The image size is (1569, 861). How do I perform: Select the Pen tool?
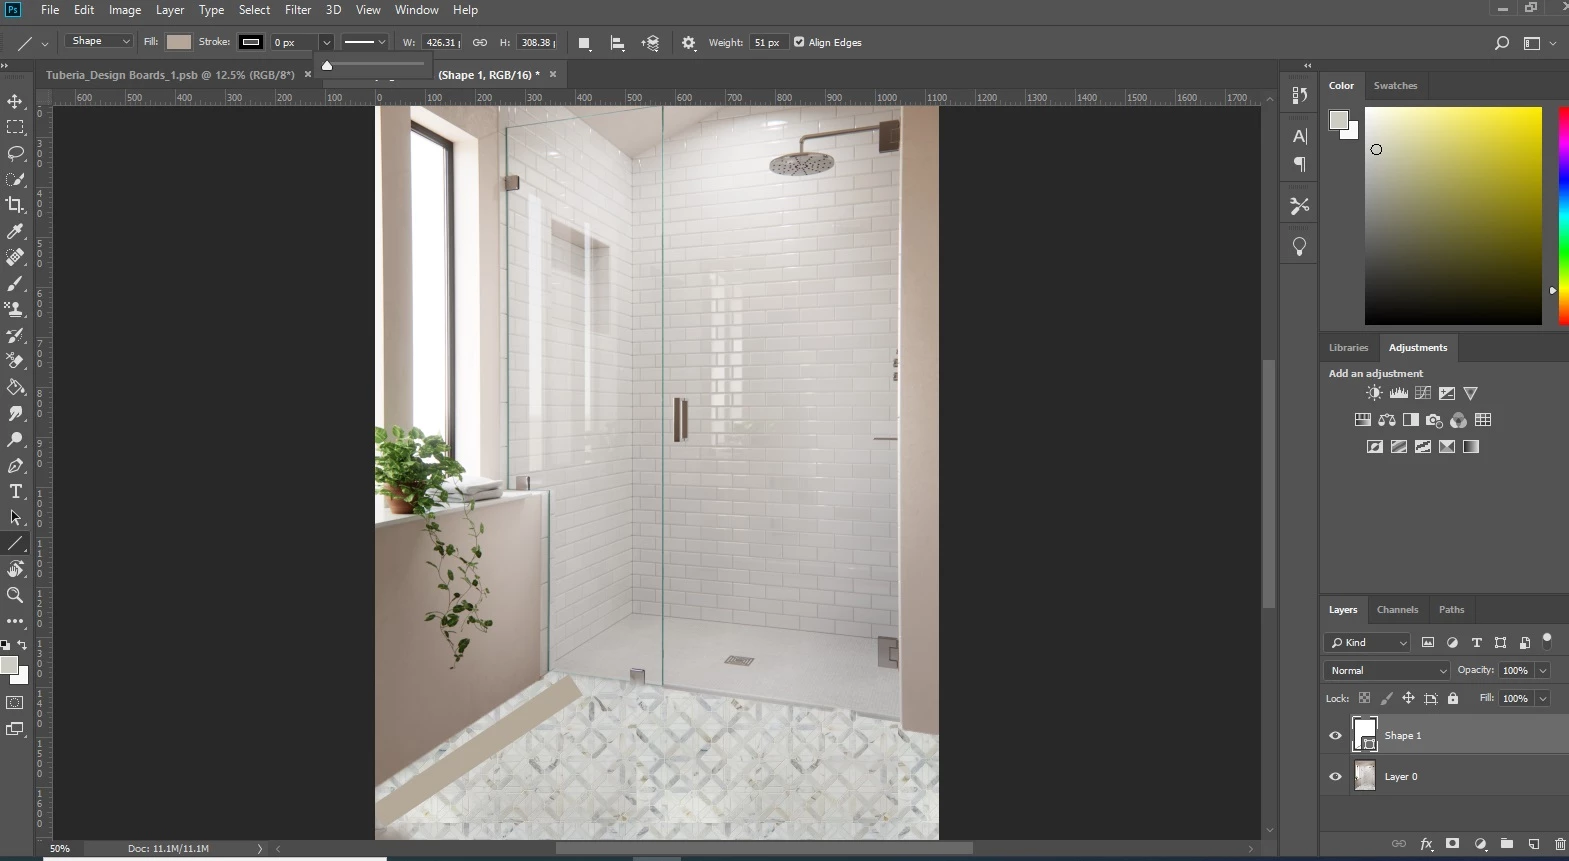(15, 465)
